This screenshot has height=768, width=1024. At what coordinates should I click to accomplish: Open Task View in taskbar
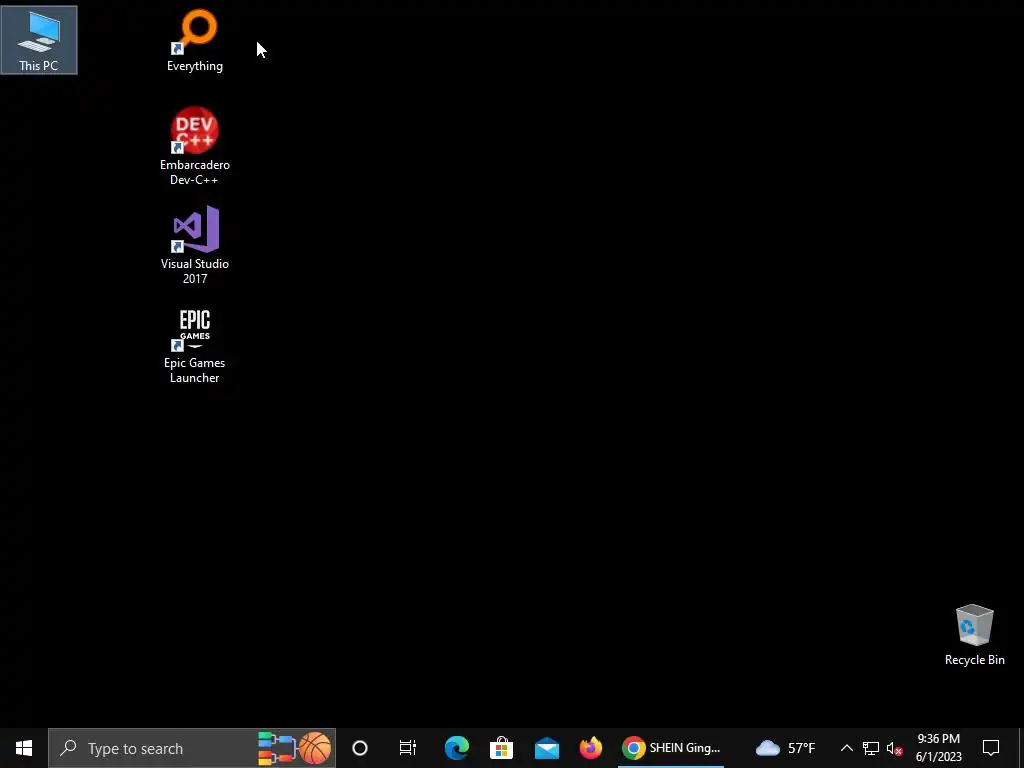(408, 748)
